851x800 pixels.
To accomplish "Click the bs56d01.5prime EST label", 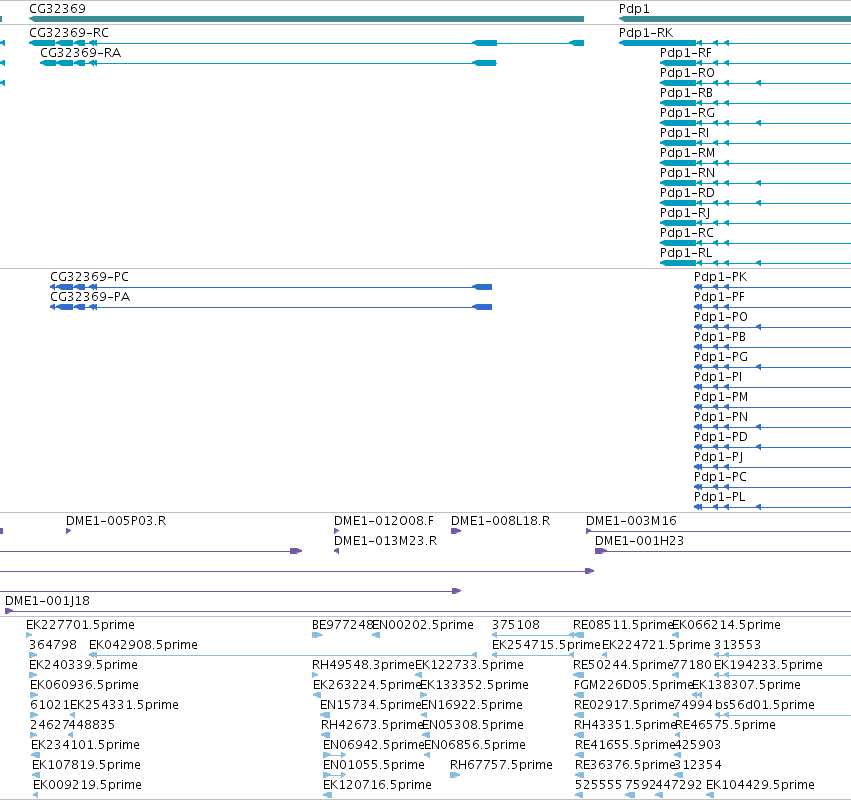I will 765,706.
